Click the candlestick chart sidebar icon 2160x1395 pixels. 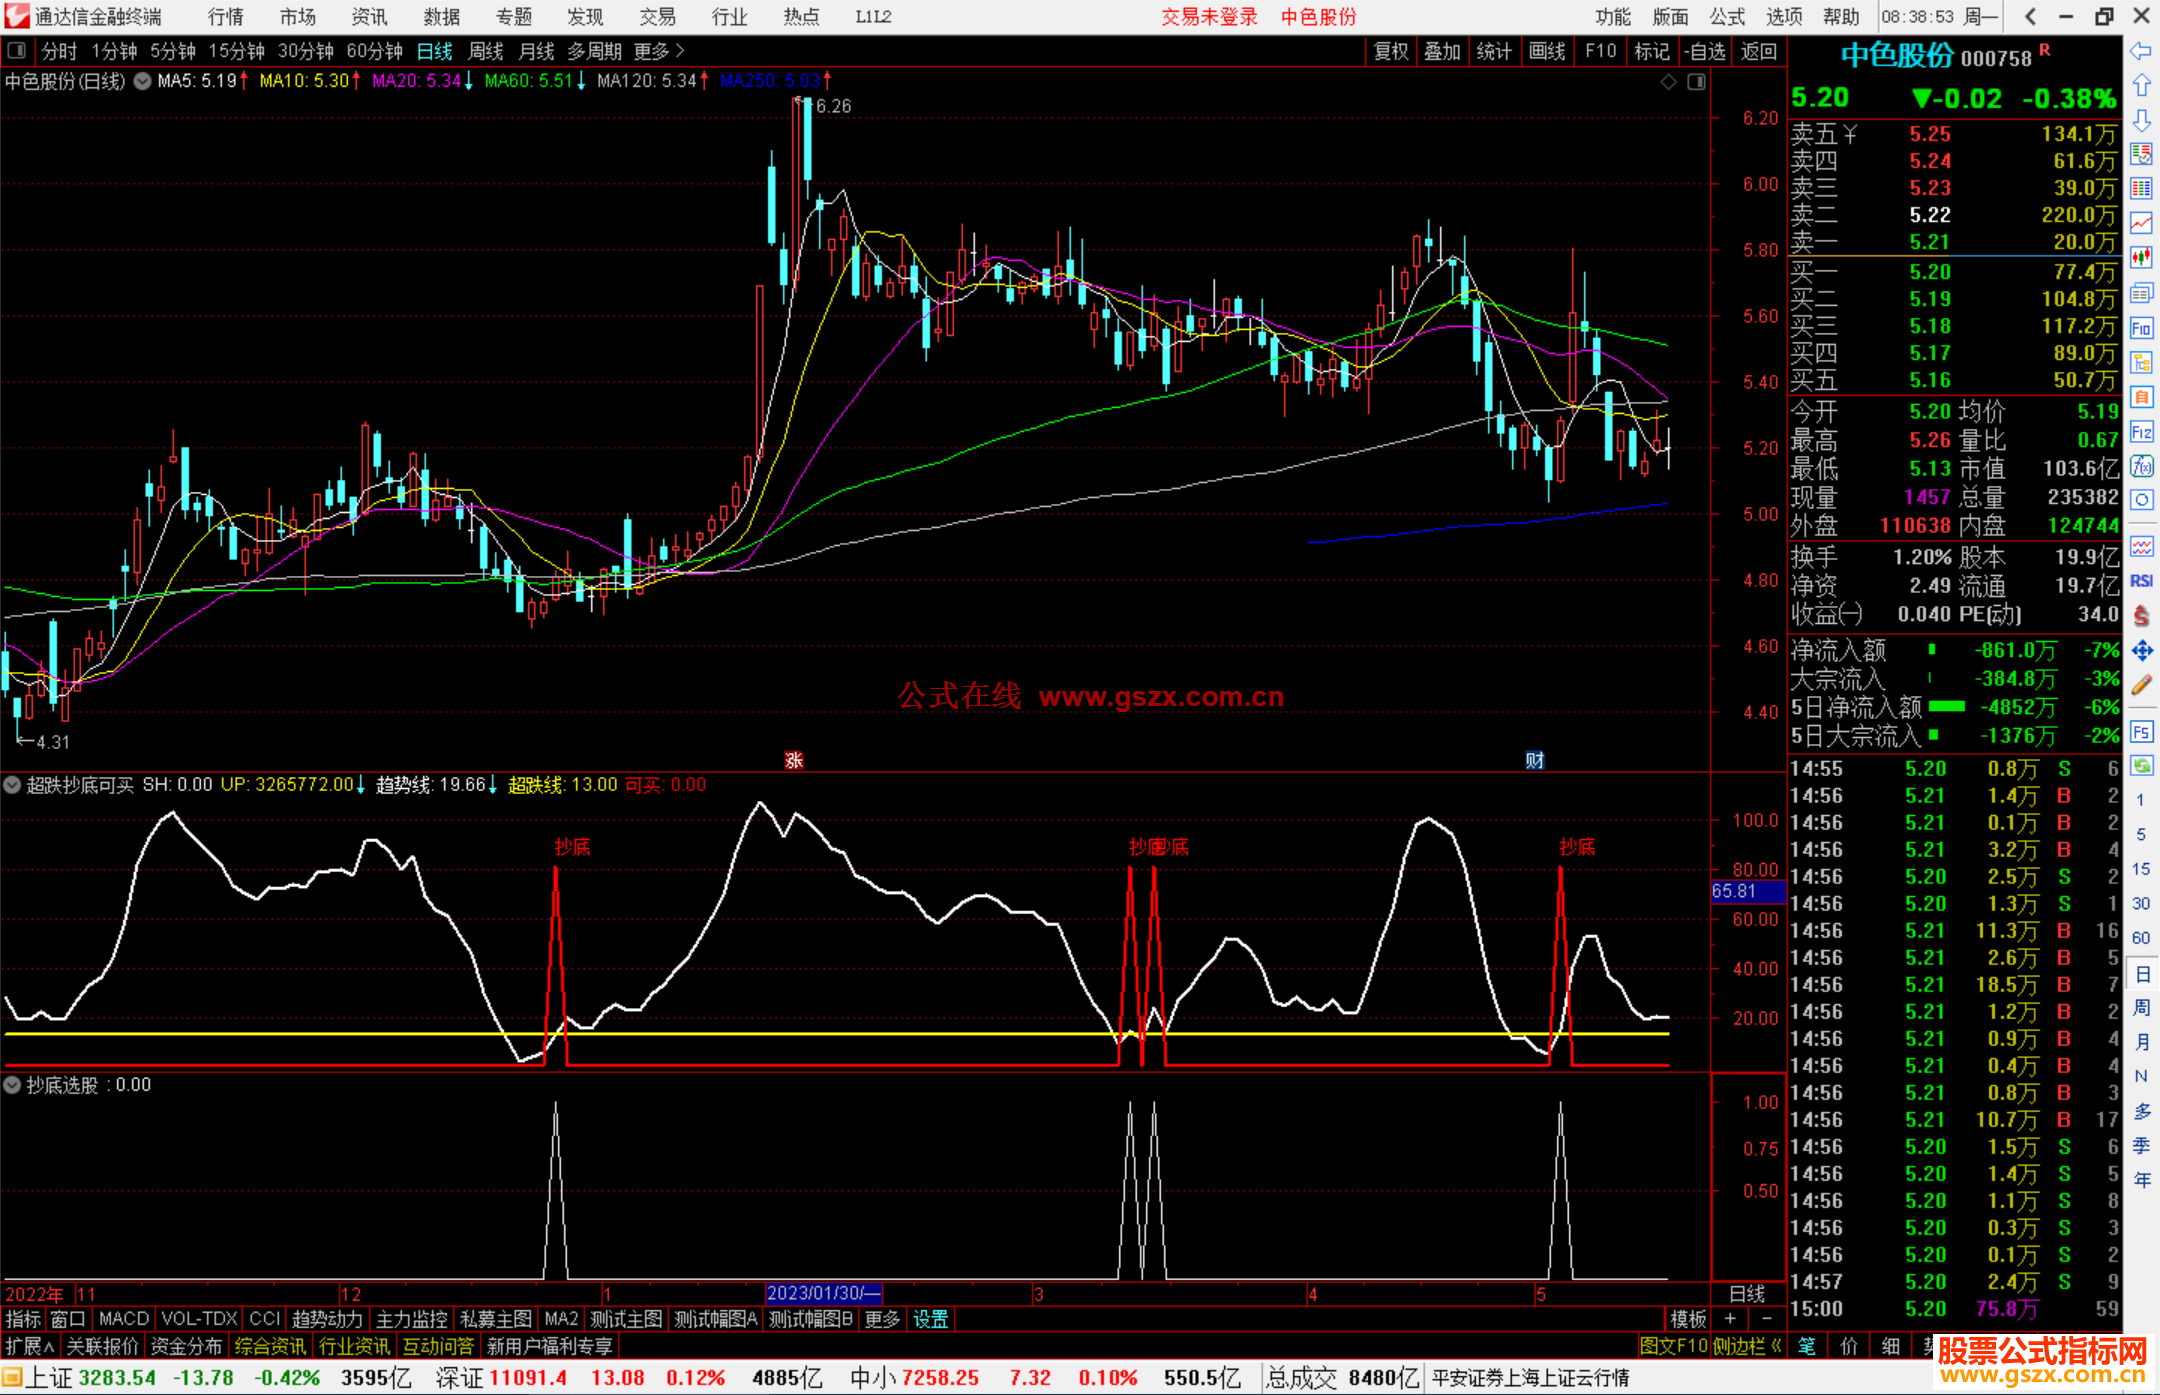pyautogui.click(x=2141, y=257)
